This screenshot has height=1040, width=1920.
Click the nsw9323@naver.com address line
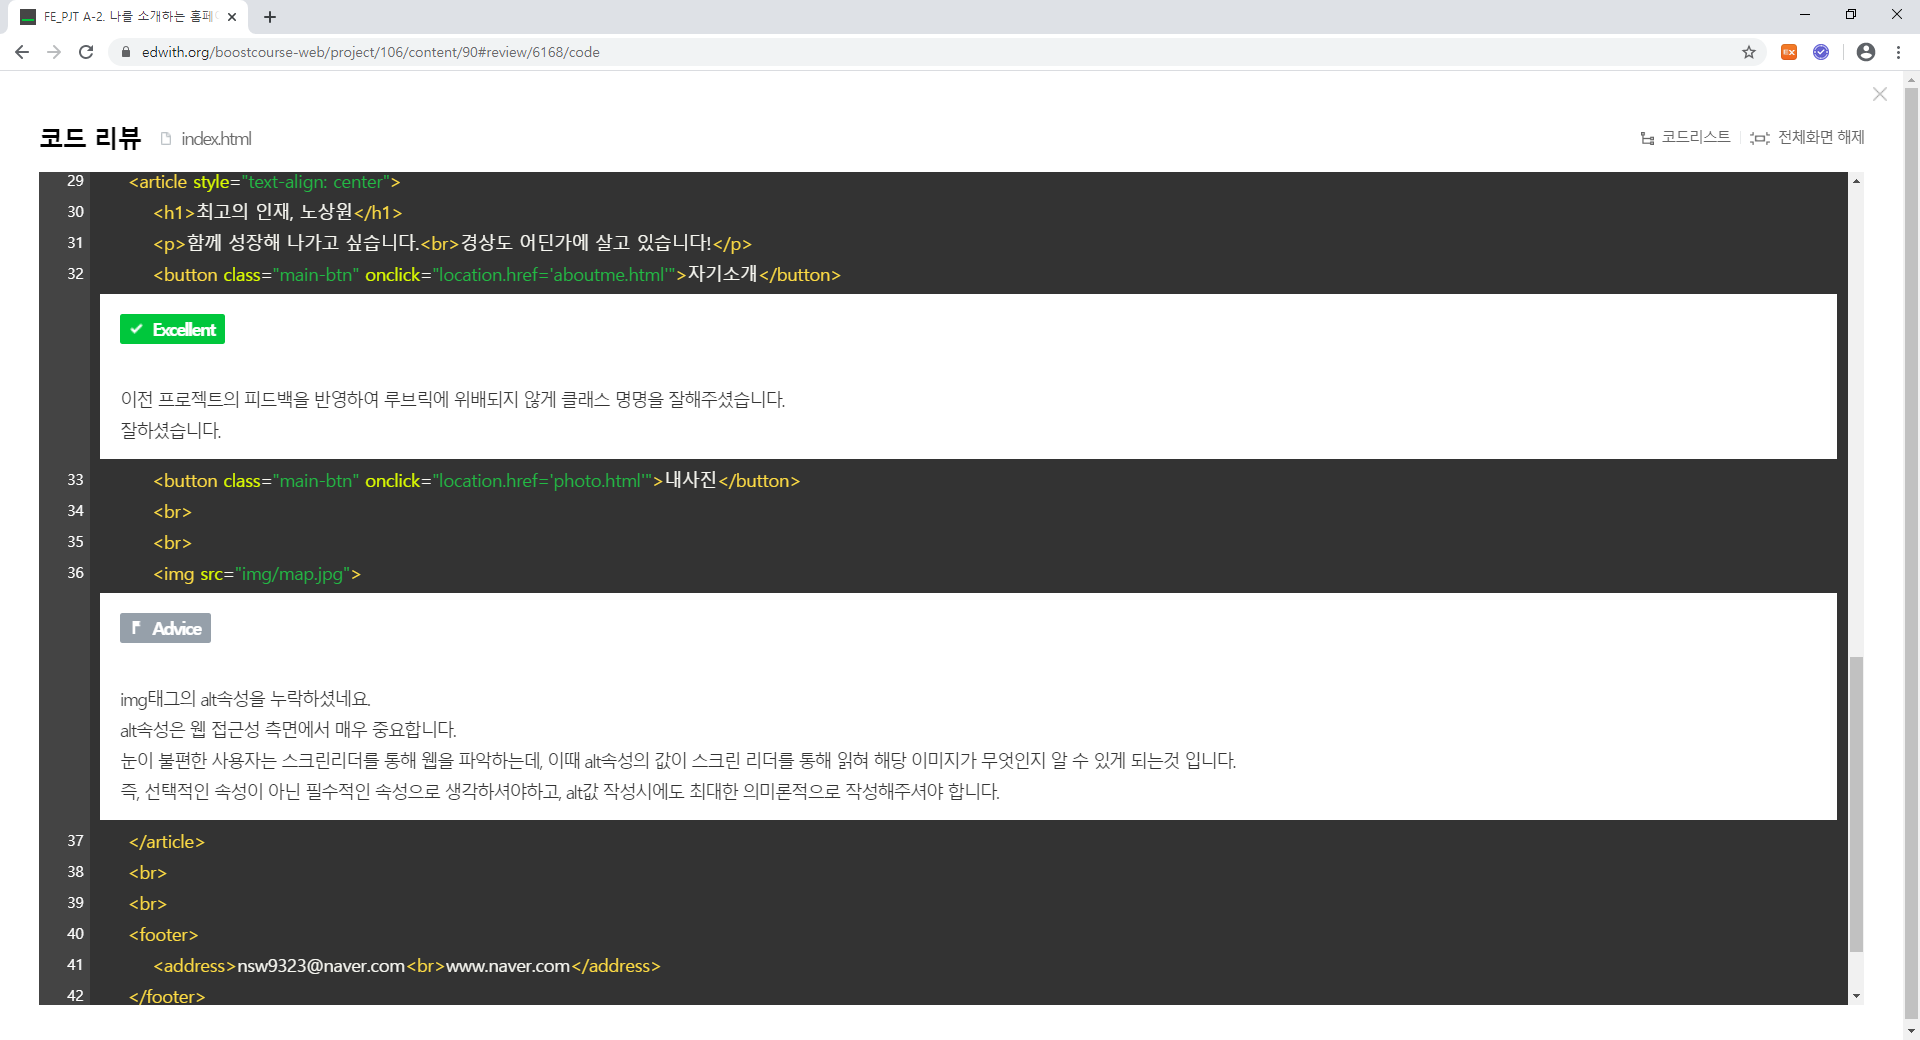click(x=407, y=965)
